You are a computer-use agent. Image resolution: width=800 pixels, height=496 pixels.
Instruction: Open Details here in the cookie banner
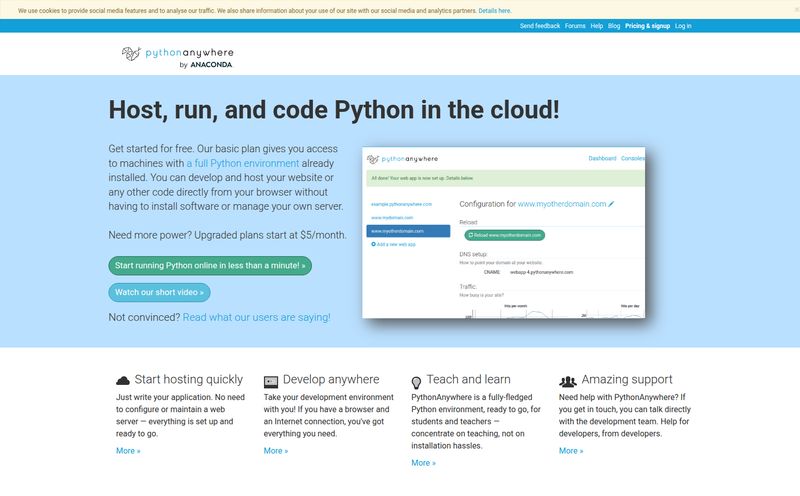pyautogui.click(x=494, y=11)
